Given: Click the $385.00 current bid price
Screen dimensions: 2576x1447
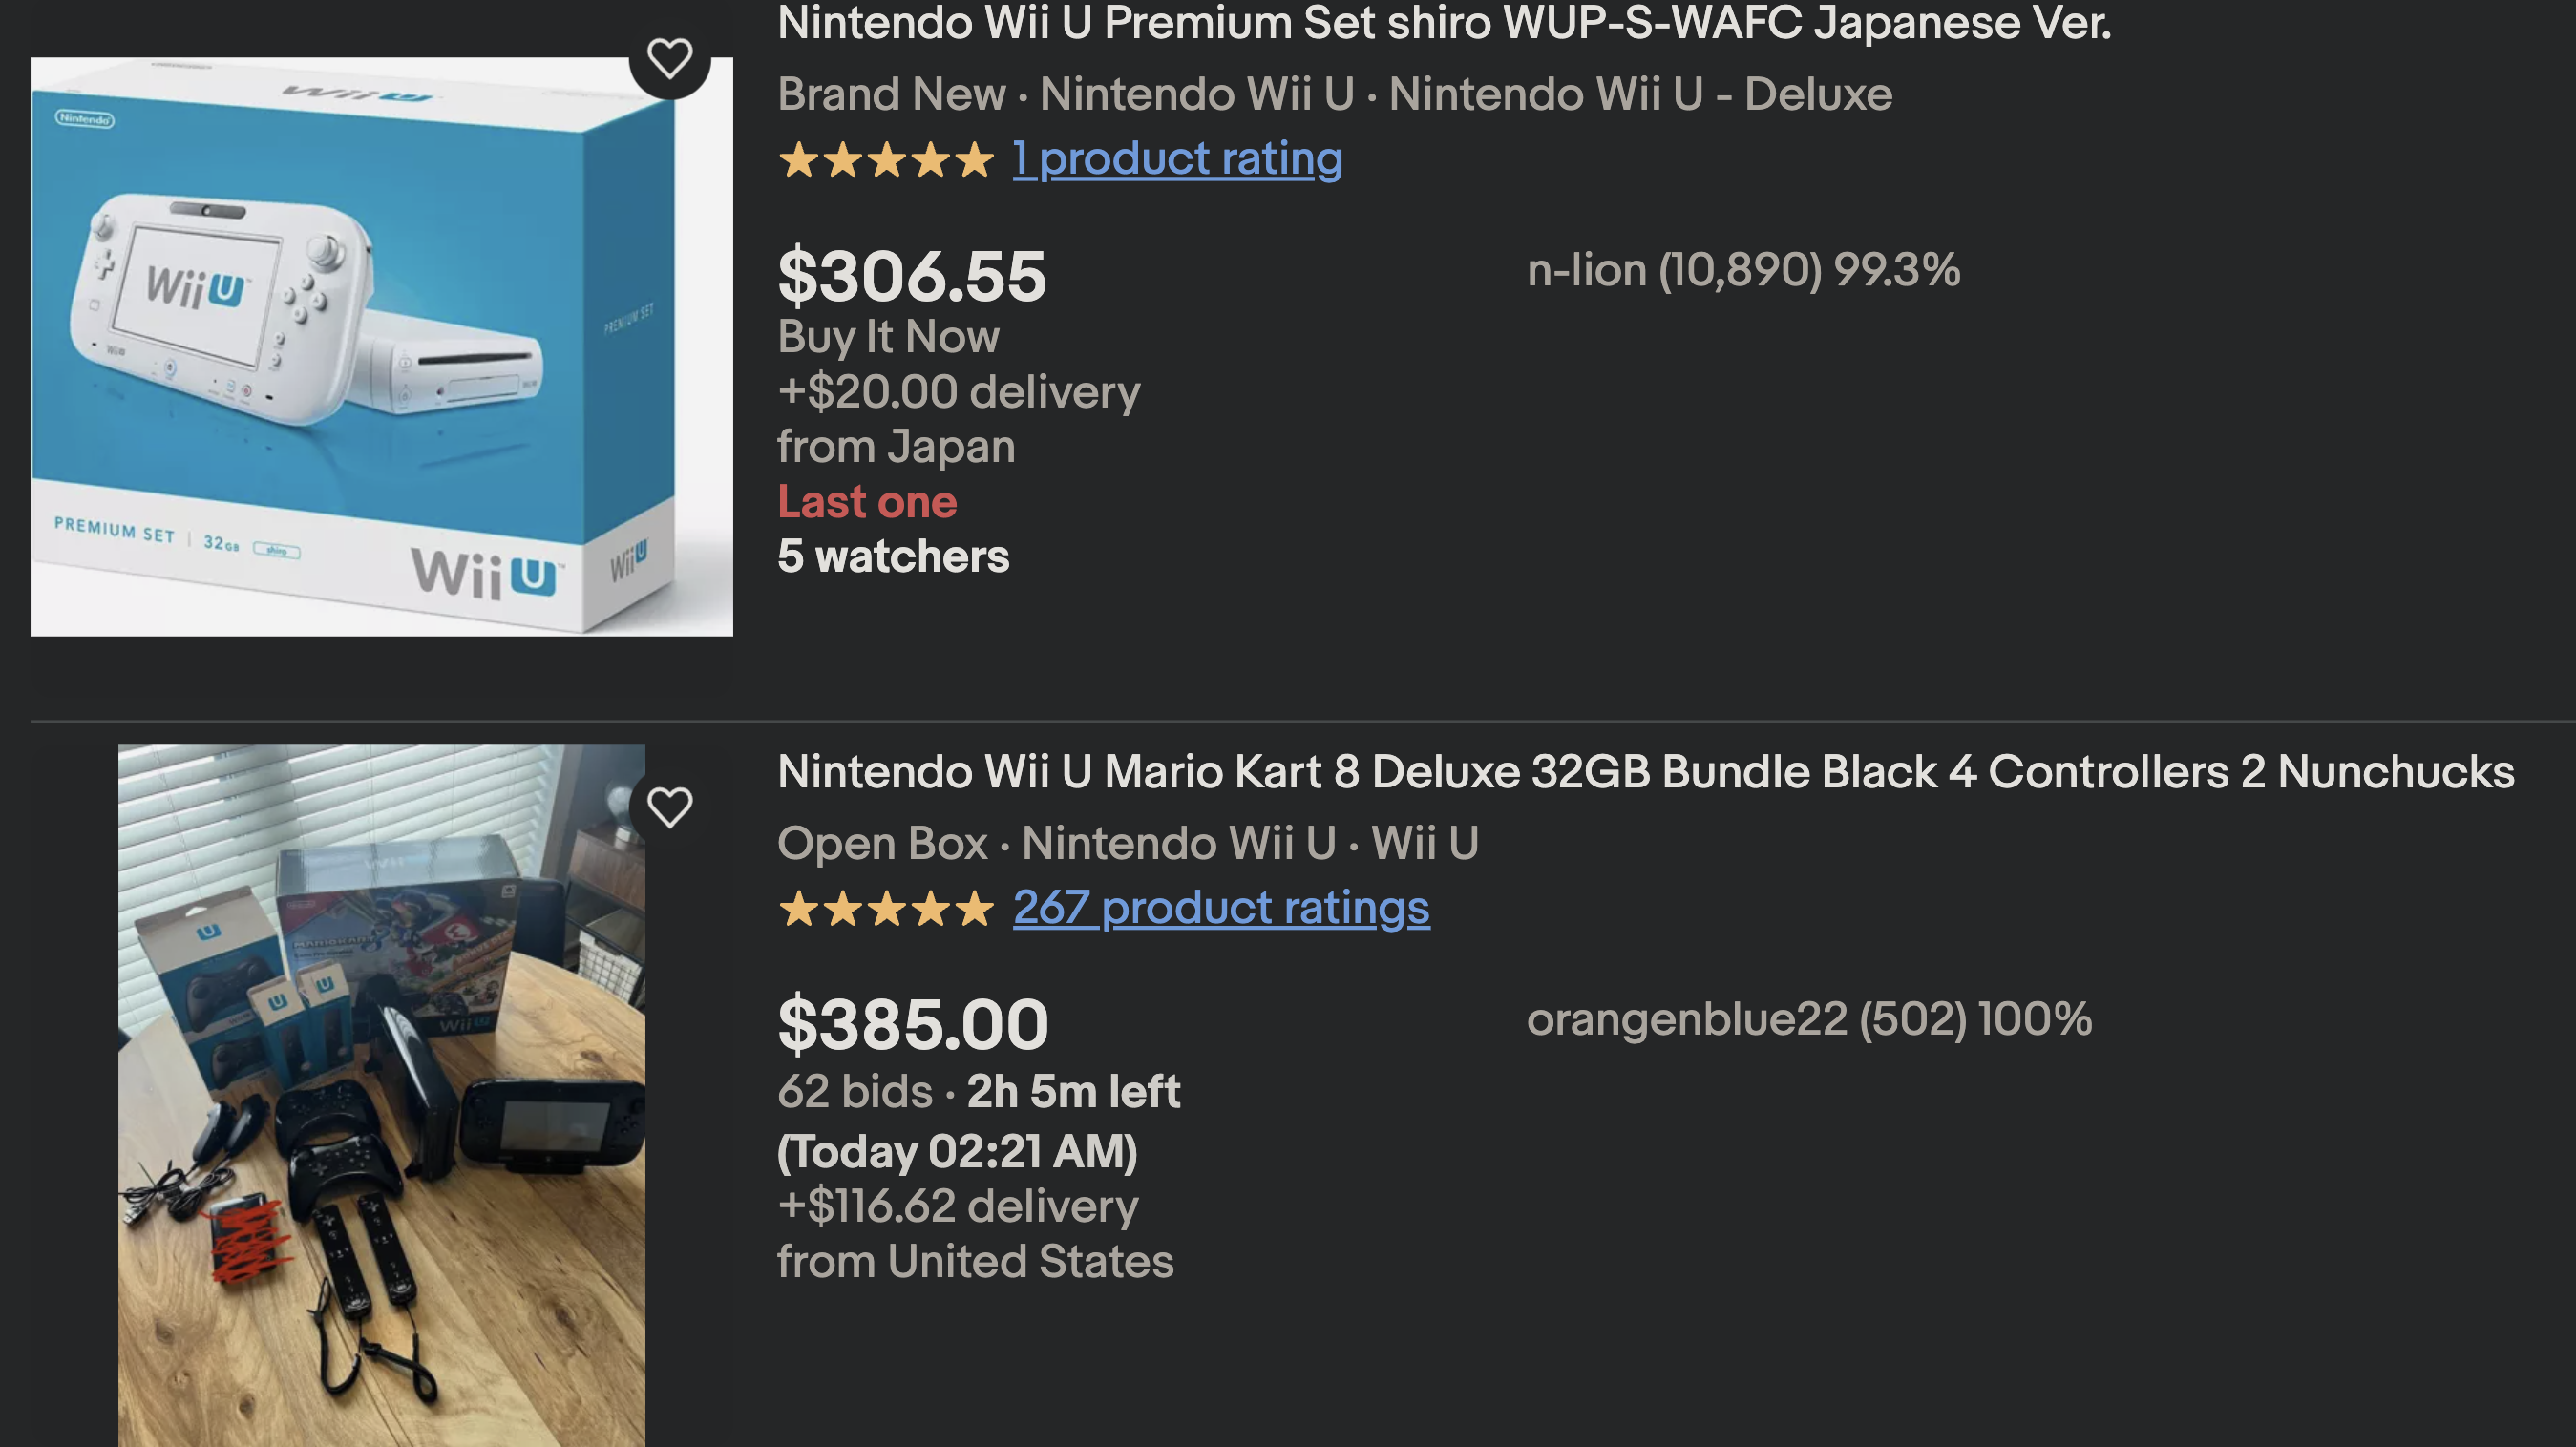Looking at the screenshot, I should (913, 1025).
